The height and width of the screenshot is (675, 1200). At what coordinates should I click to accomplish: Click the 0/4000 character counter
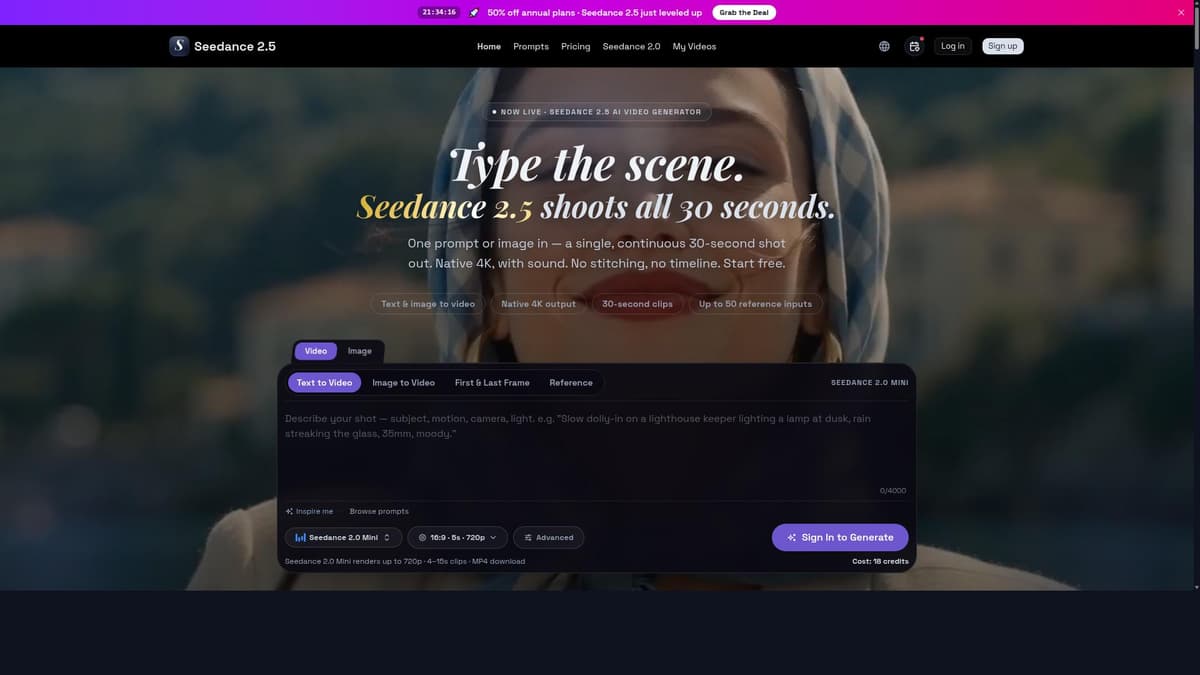(893, 491)
